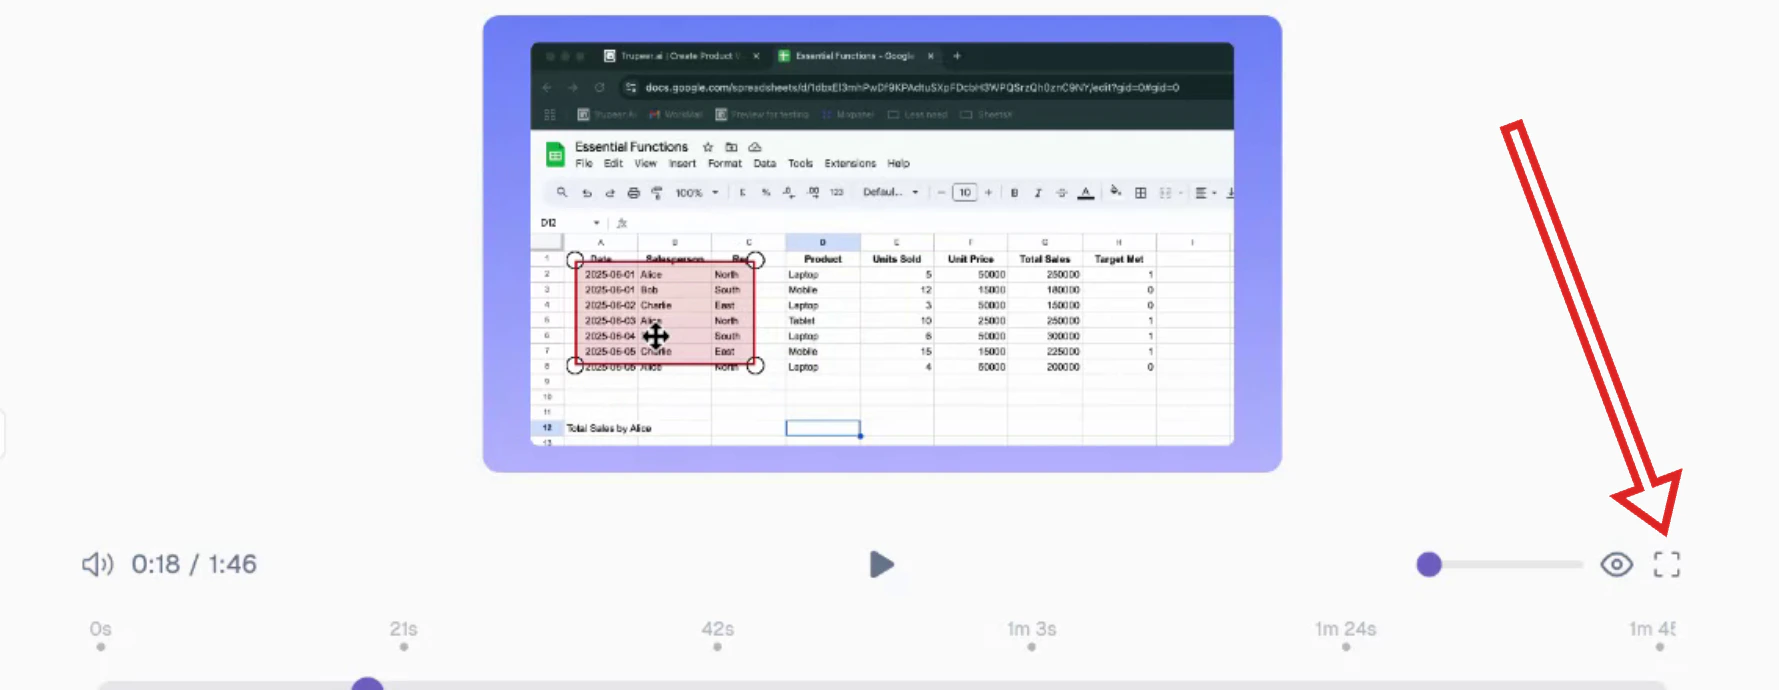Toggle Bold in the Sheets toolbar
This screenshot has height=690, width=1779.
[x=1014, y=192]
